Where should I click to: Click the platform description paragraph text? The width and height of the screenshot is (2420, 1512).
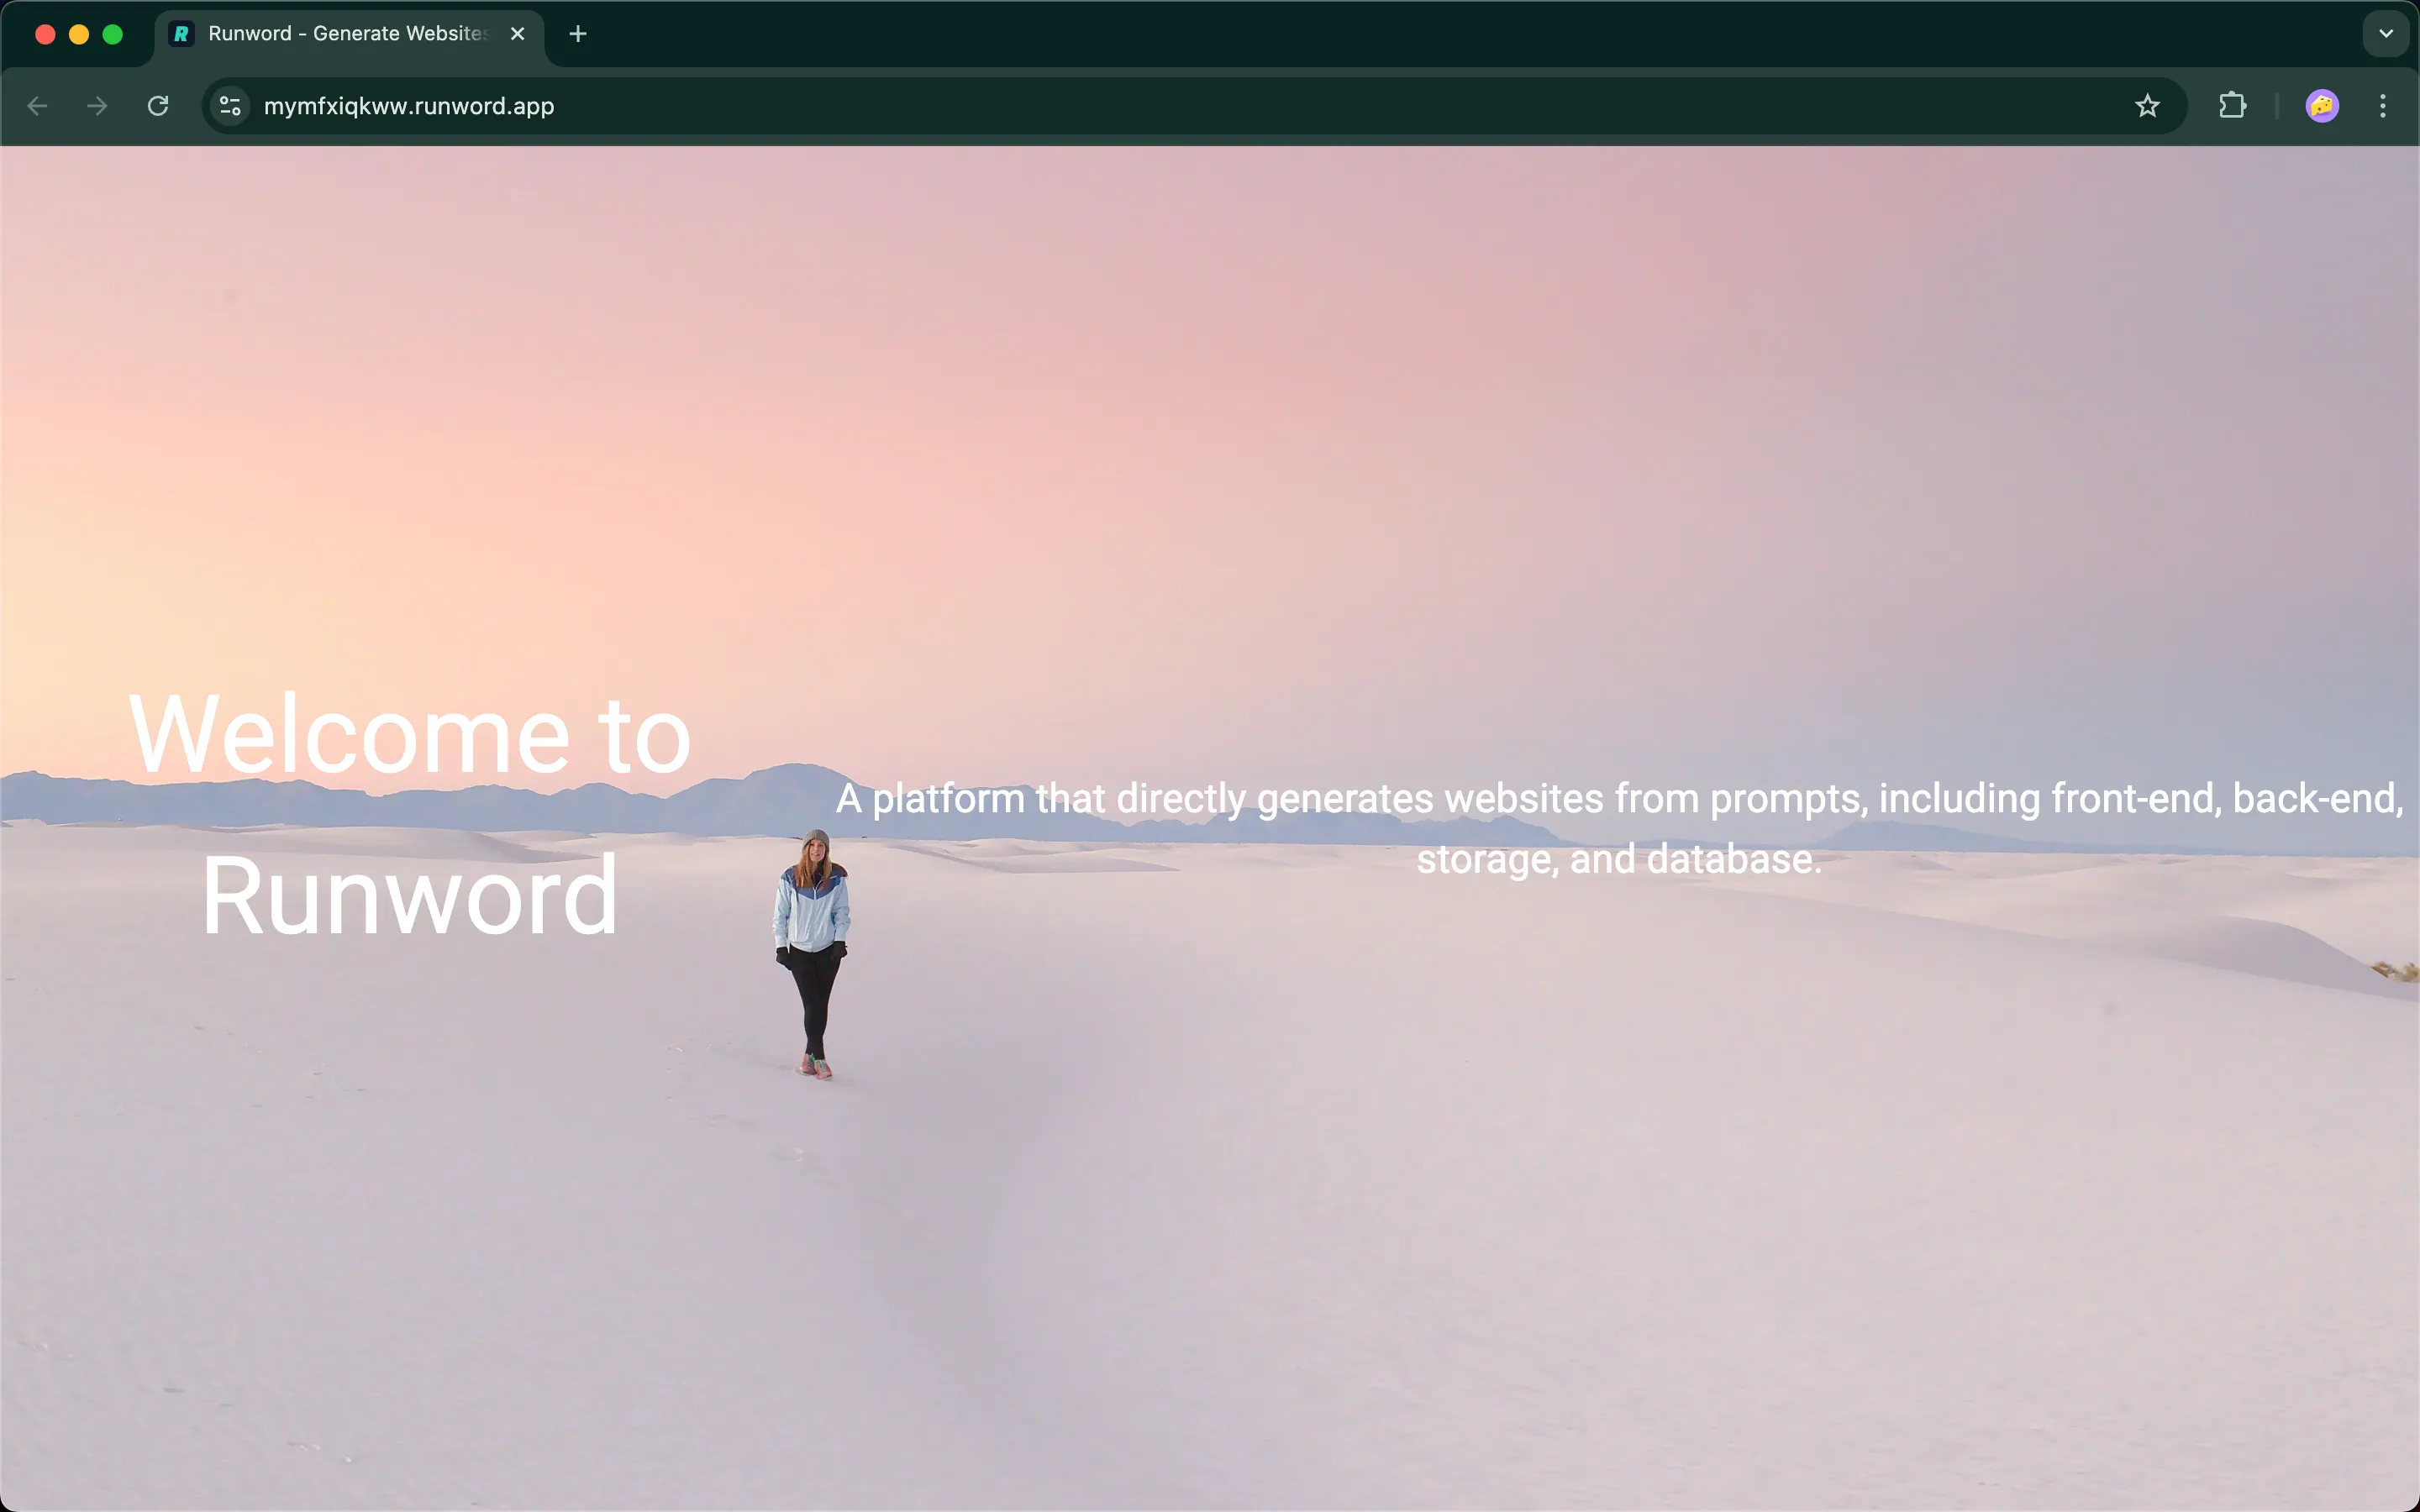click(1618, 828)
